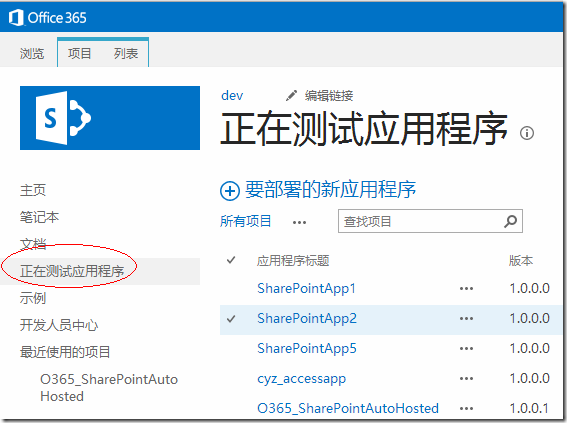
Task: Open O365_SharePointAutoHosted in the app list
Action: tap(348, 409)
